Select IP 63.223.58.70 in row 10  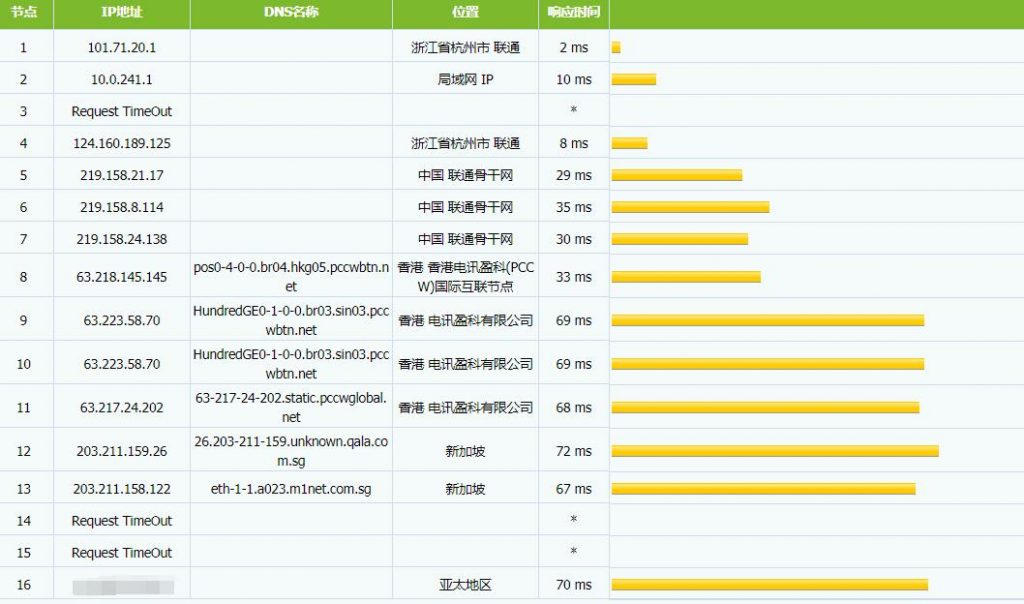[121, 364]
